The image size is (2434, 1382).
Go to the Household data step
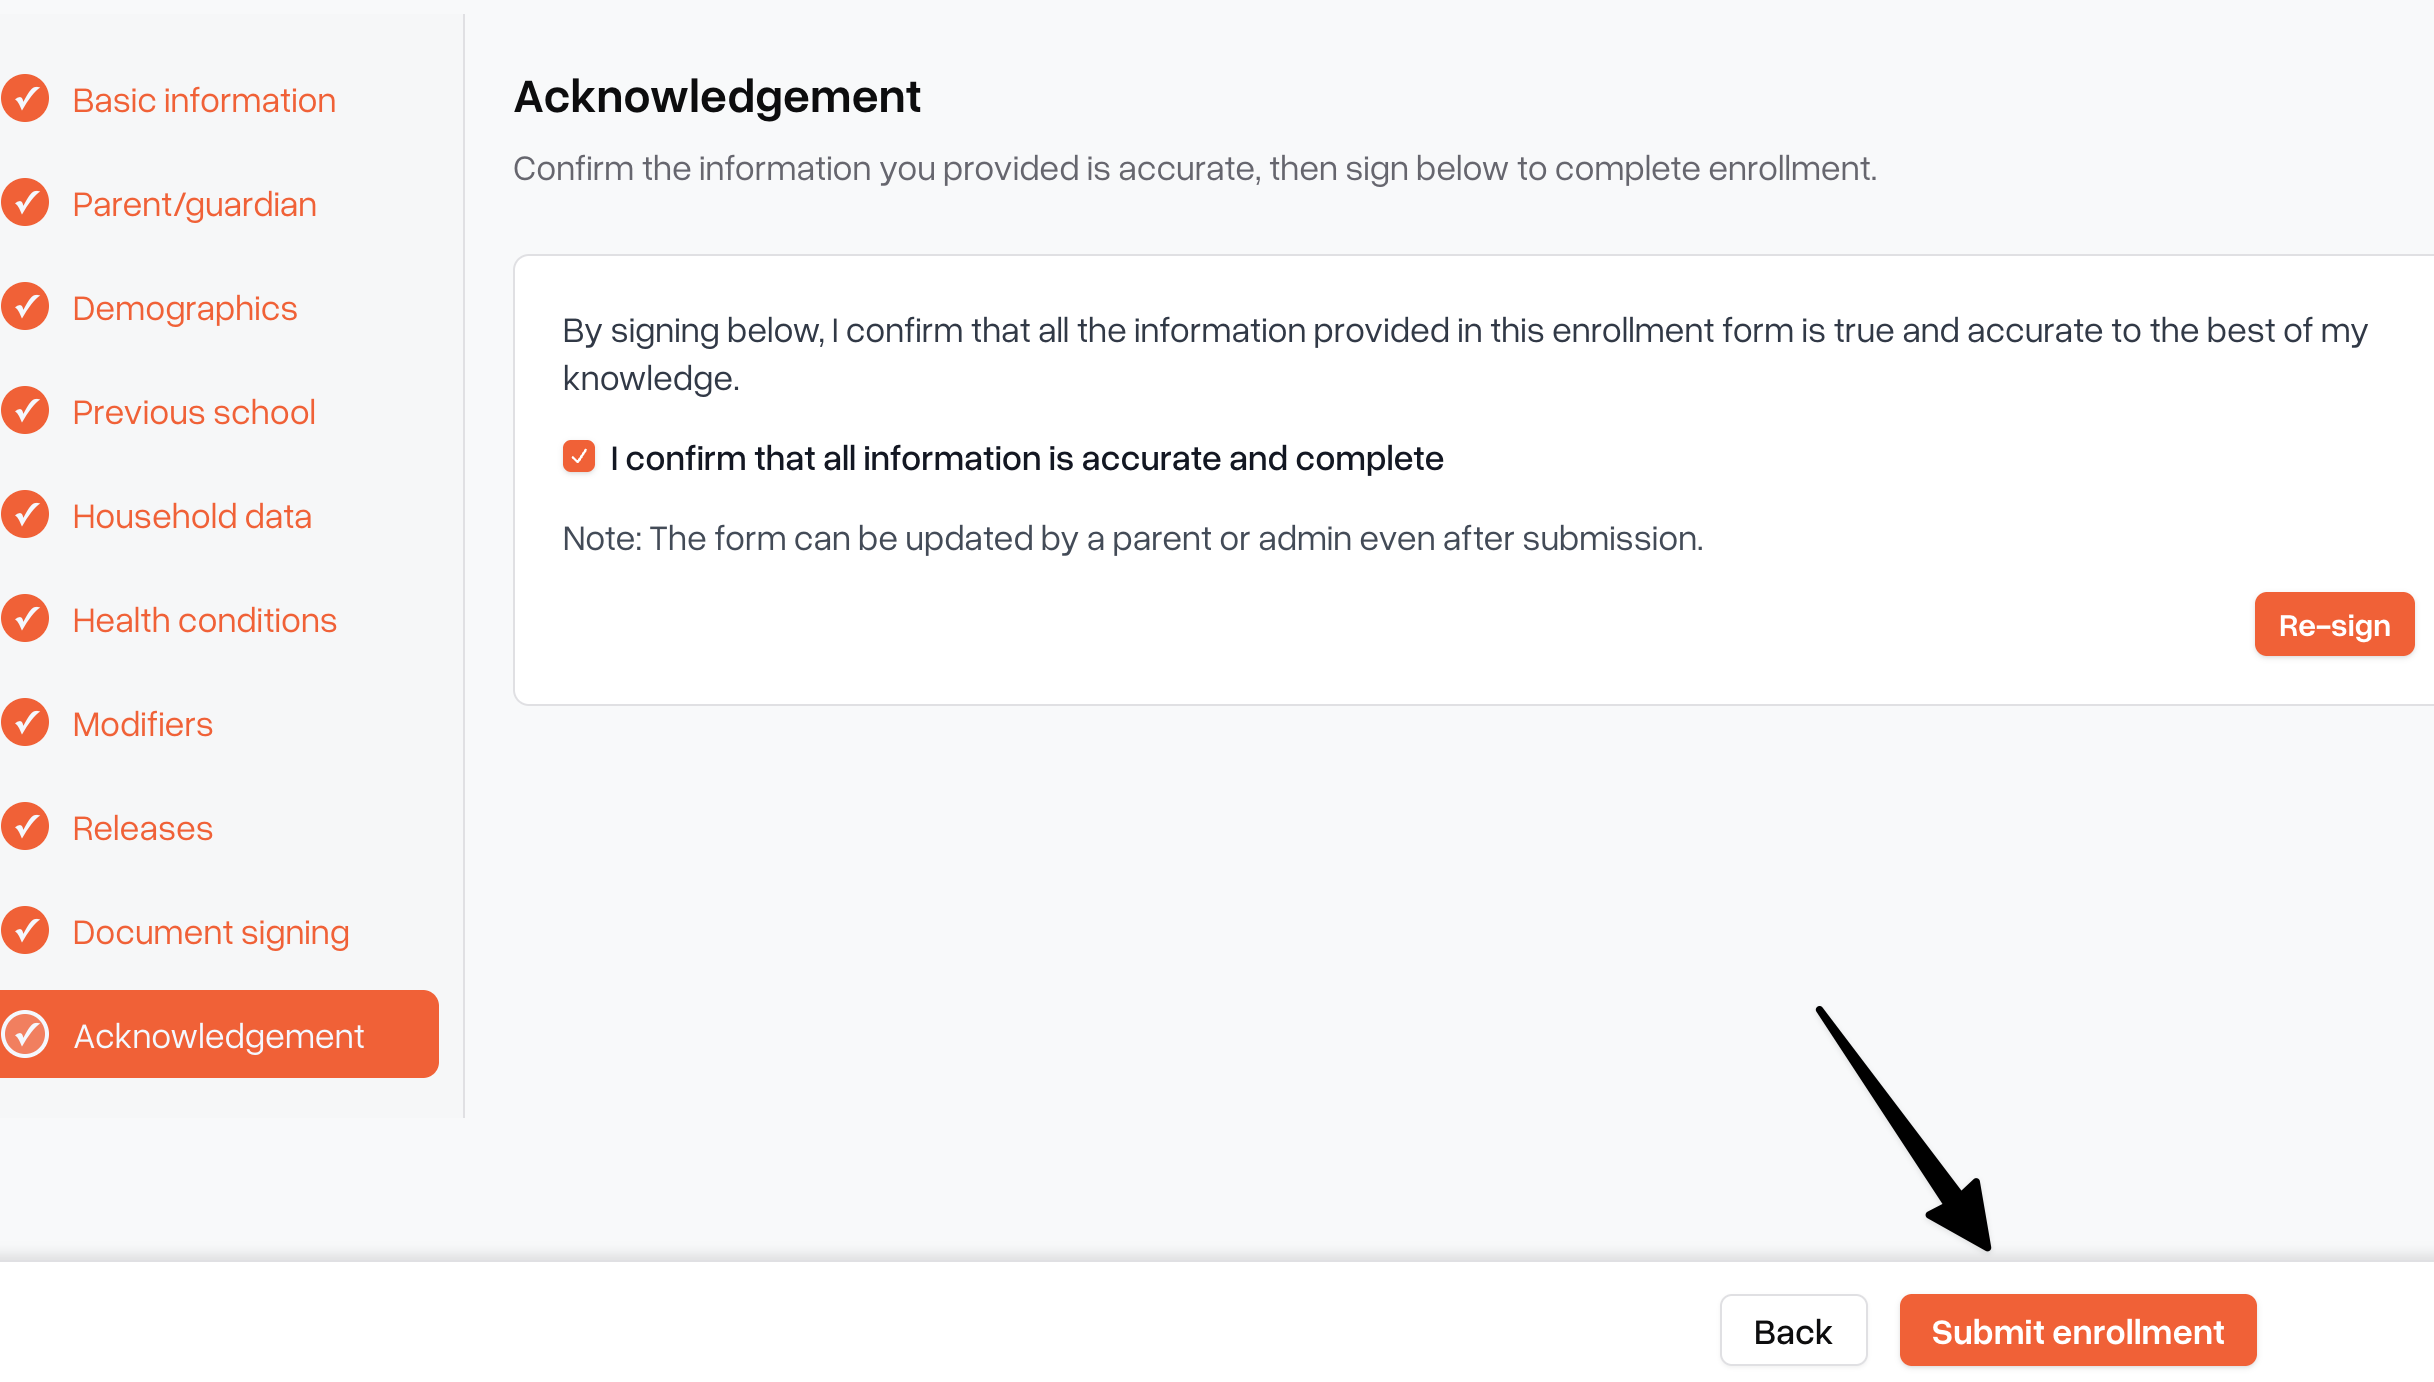(x=192, y=516)
